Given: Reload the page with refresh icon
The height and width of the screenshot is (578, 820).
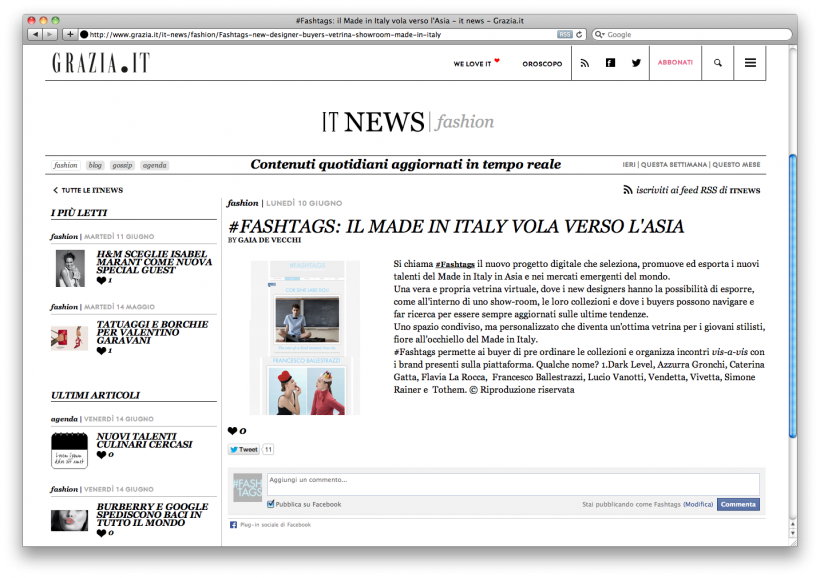Looking at the screenshot, I should coord(579,35).
